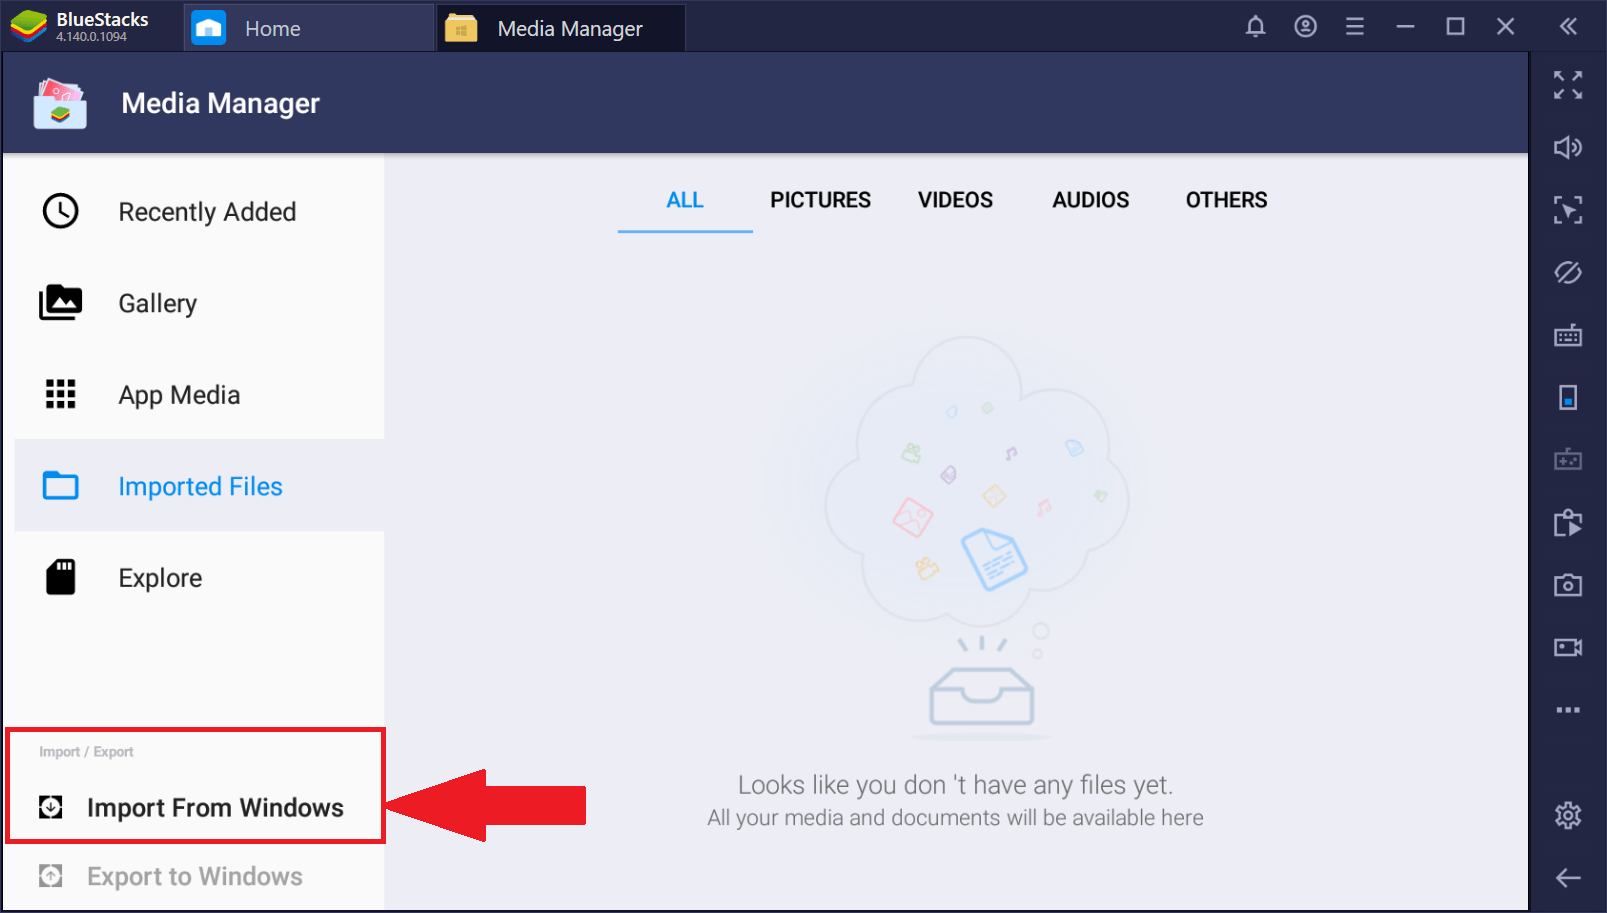
Task: Open the App Media section
Action: (200, 395)
